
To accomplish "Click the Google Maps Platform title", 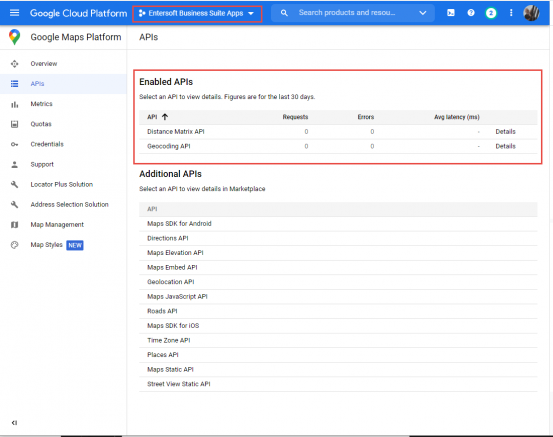I will (76, 37).
